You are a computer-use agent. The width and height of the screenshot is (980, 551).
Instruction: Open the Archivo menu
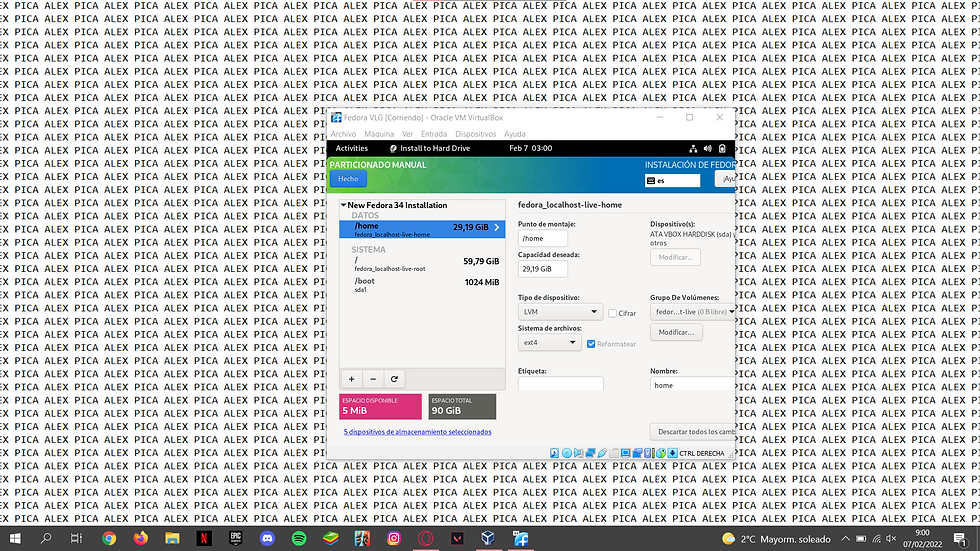(x=343, y=134)
